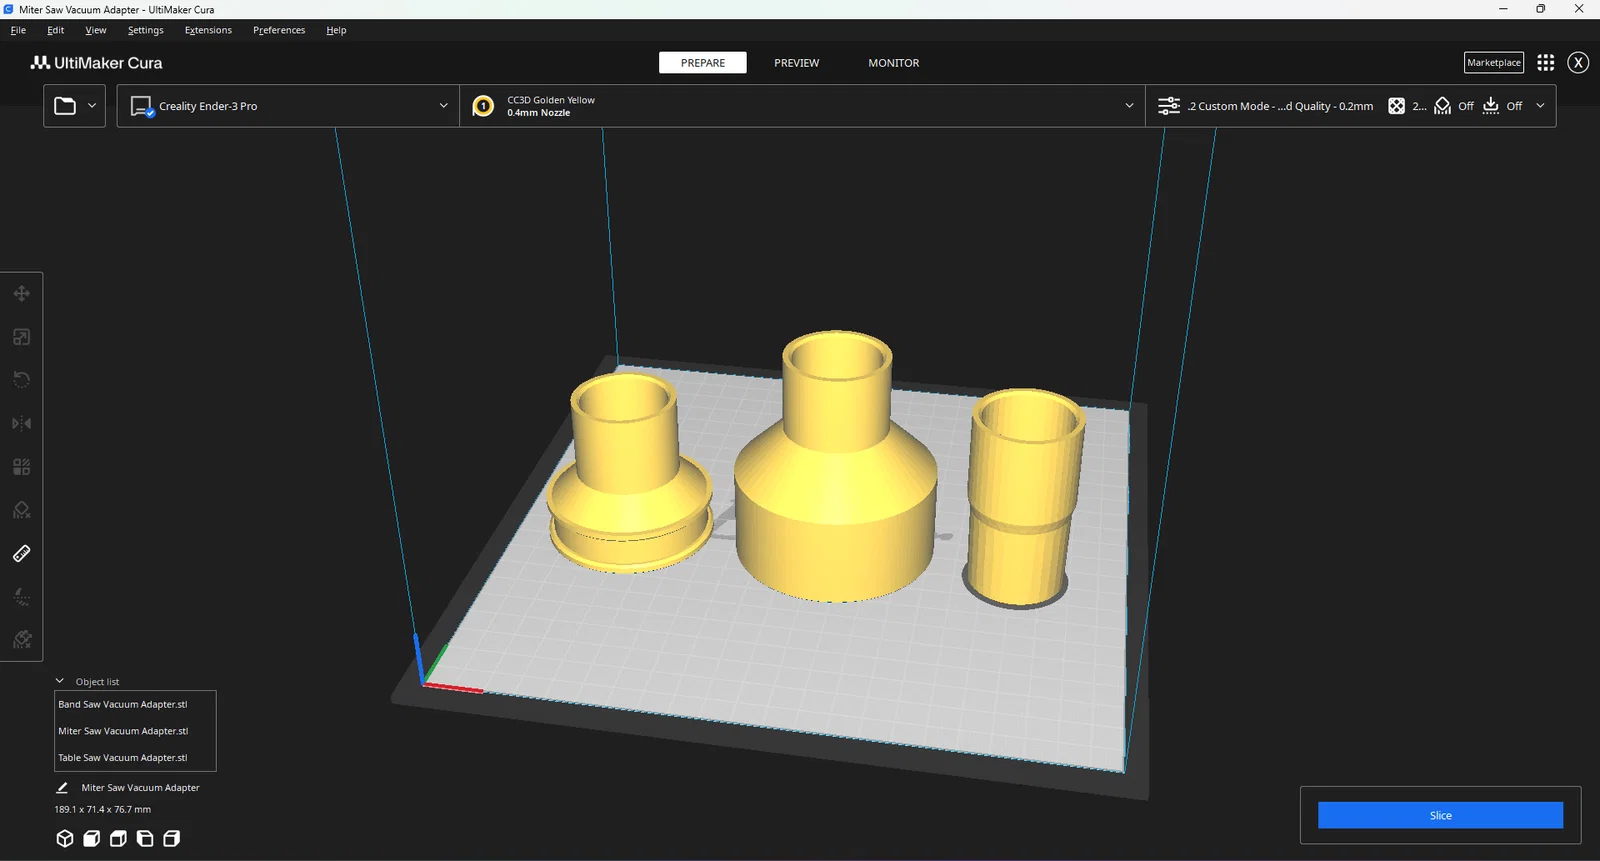Open the Marketplace button
Screen dimensions: 1600x861
(x=1493, y=63)
